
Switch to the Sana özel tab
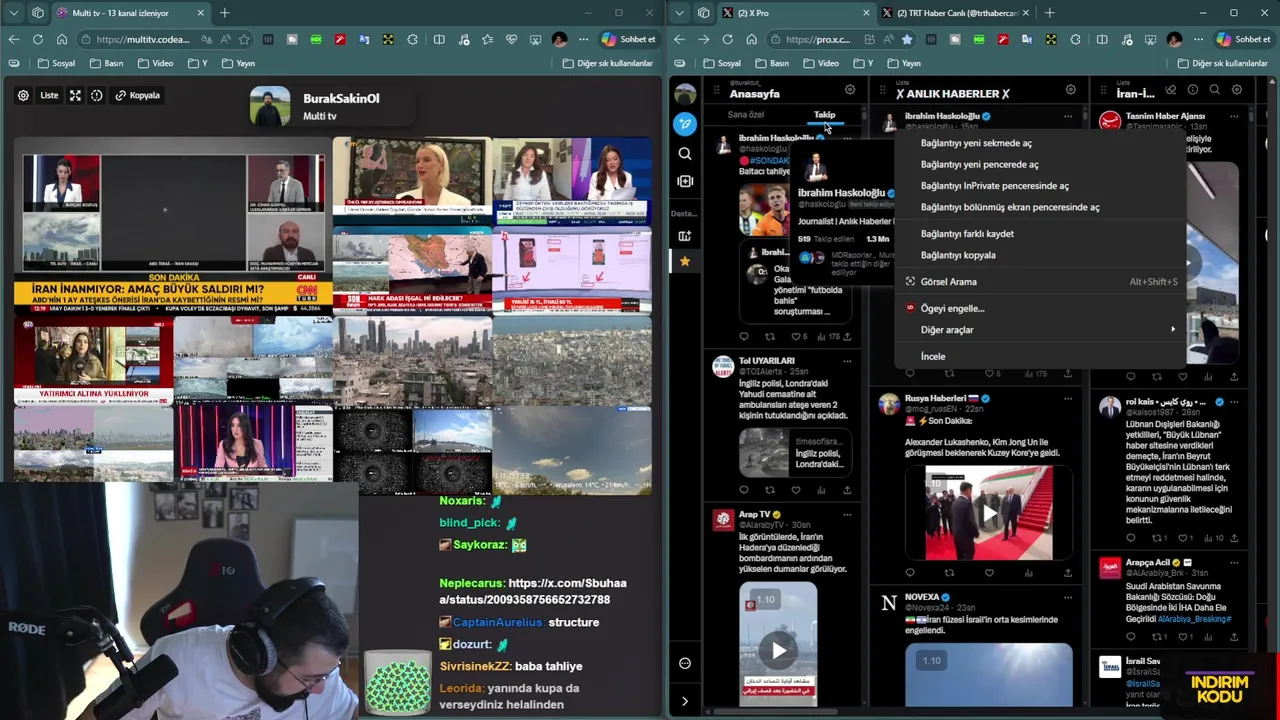click(x=746, y=114)
